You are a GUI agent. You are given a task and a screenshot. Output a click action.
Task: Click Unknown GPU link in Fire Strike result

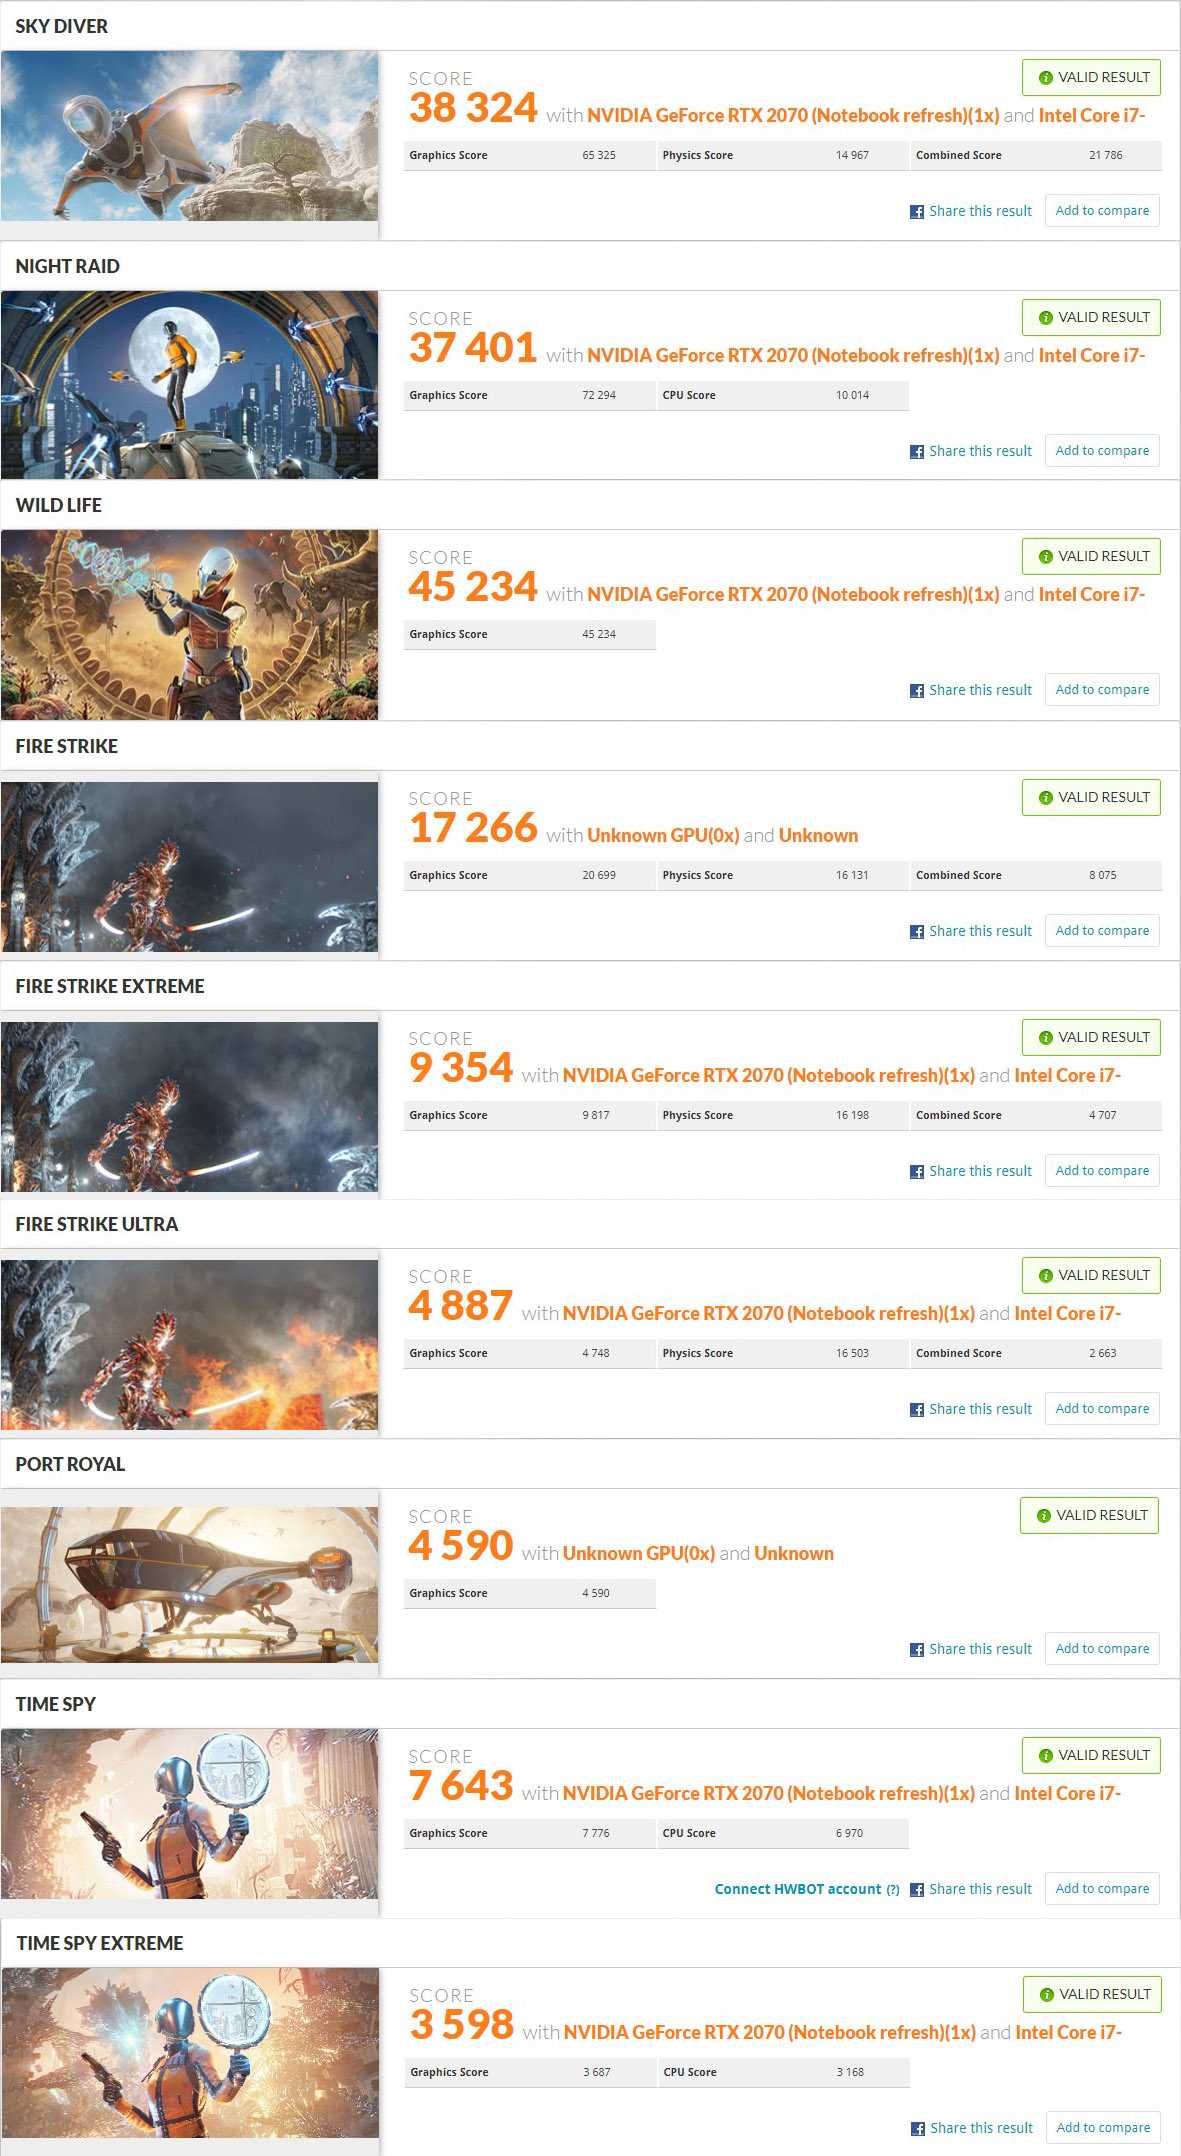coord(663,836)
